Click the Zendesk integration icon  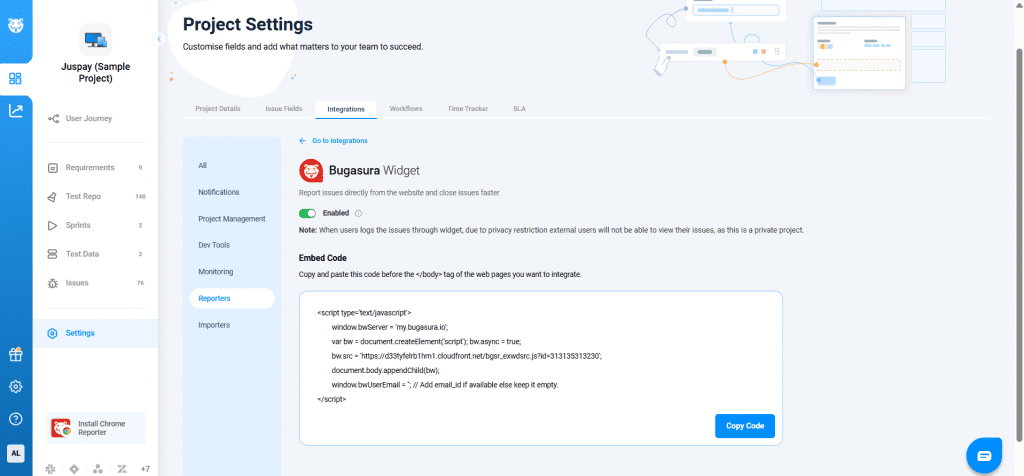121,468
